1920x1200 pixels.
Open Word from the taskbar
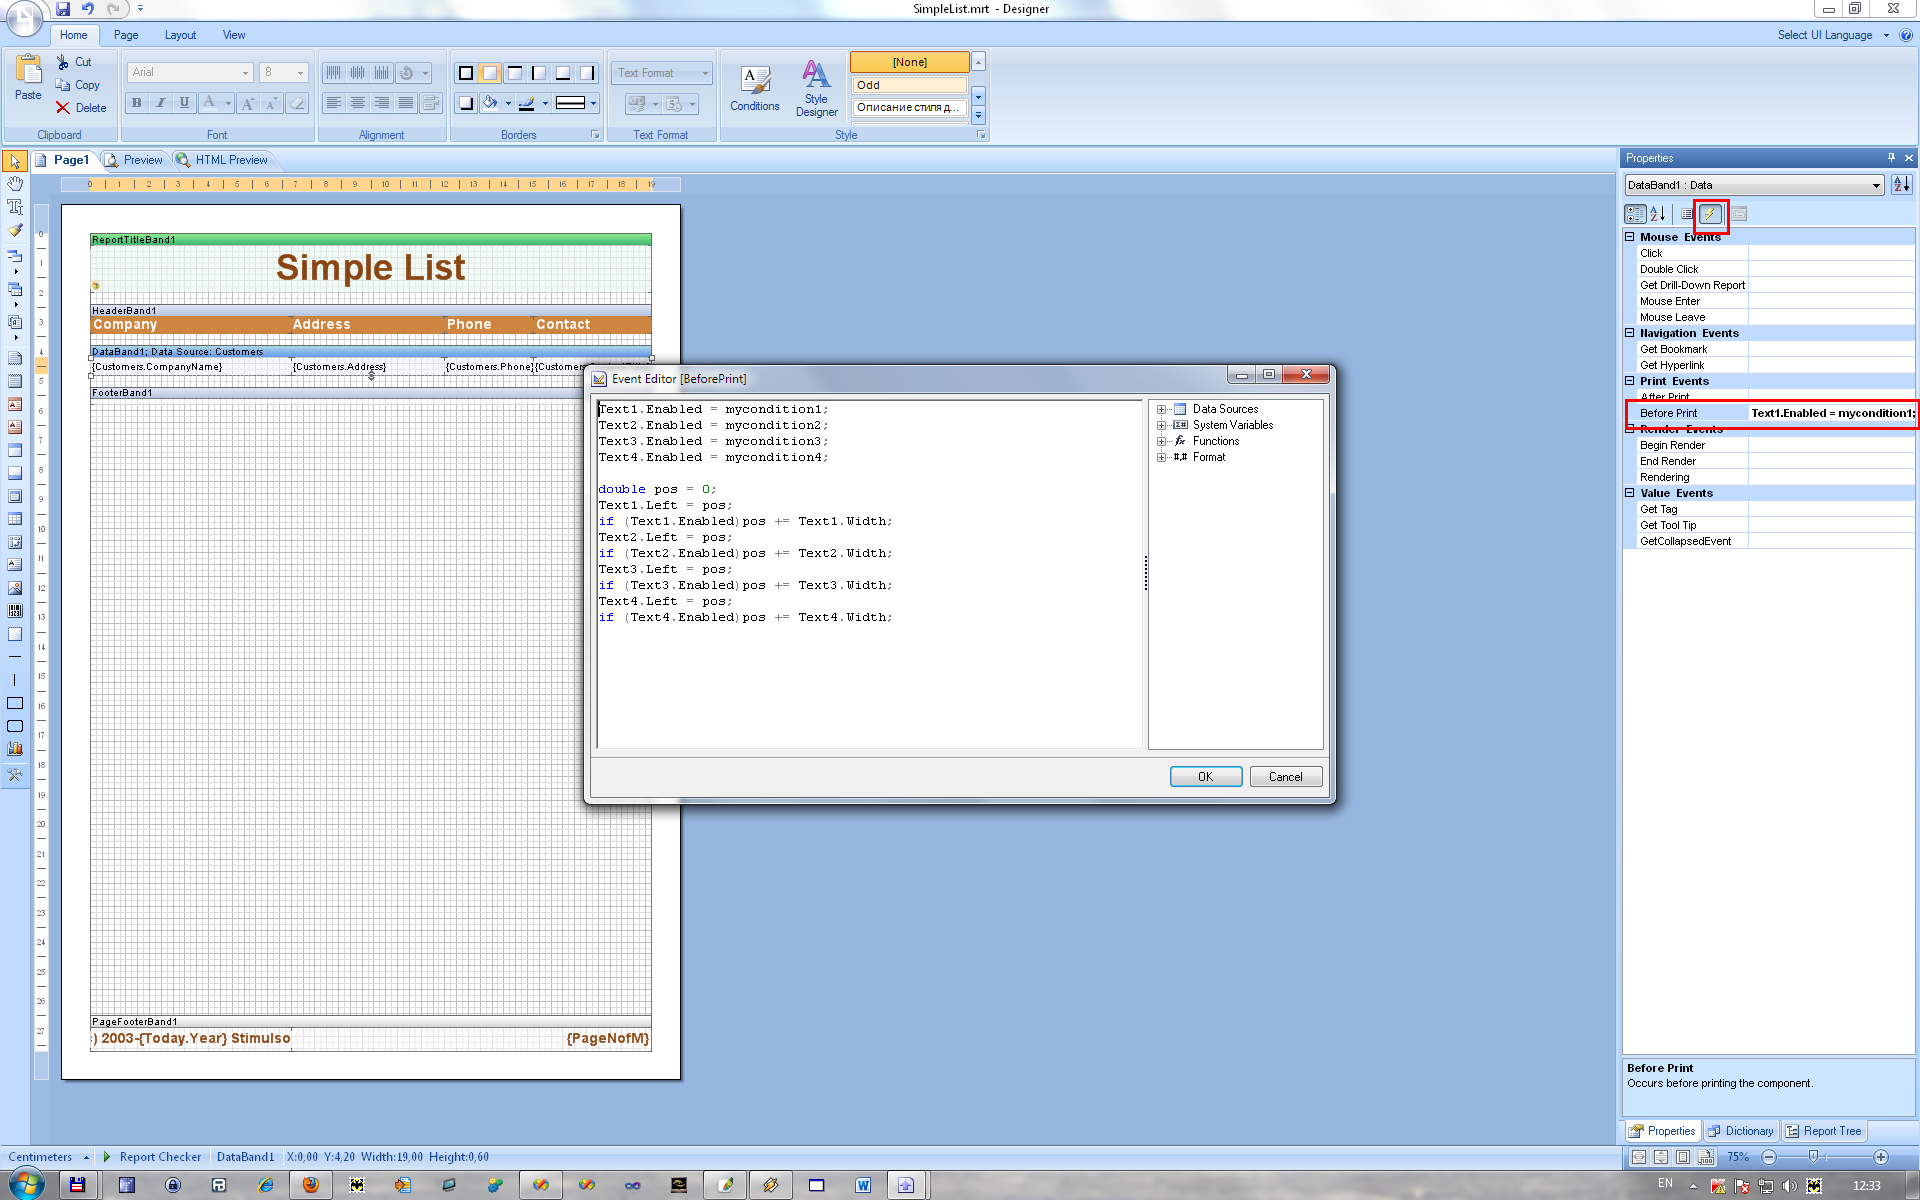[863, 1185]
